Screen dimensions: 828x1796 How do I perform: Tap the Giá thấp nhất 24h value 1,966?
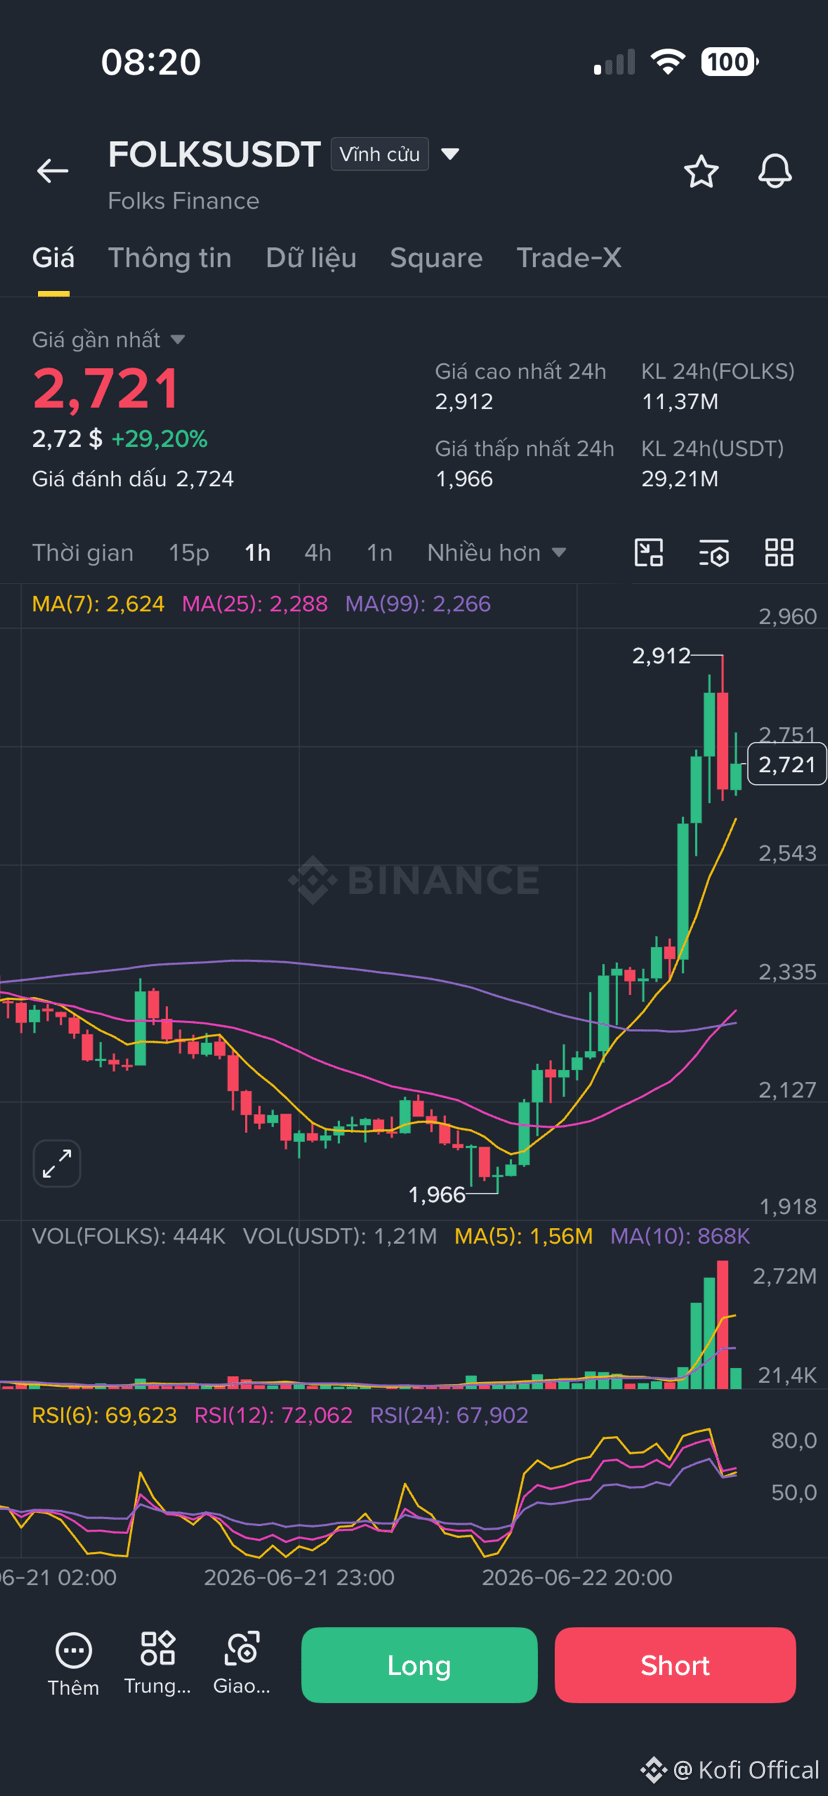[464, 479]
